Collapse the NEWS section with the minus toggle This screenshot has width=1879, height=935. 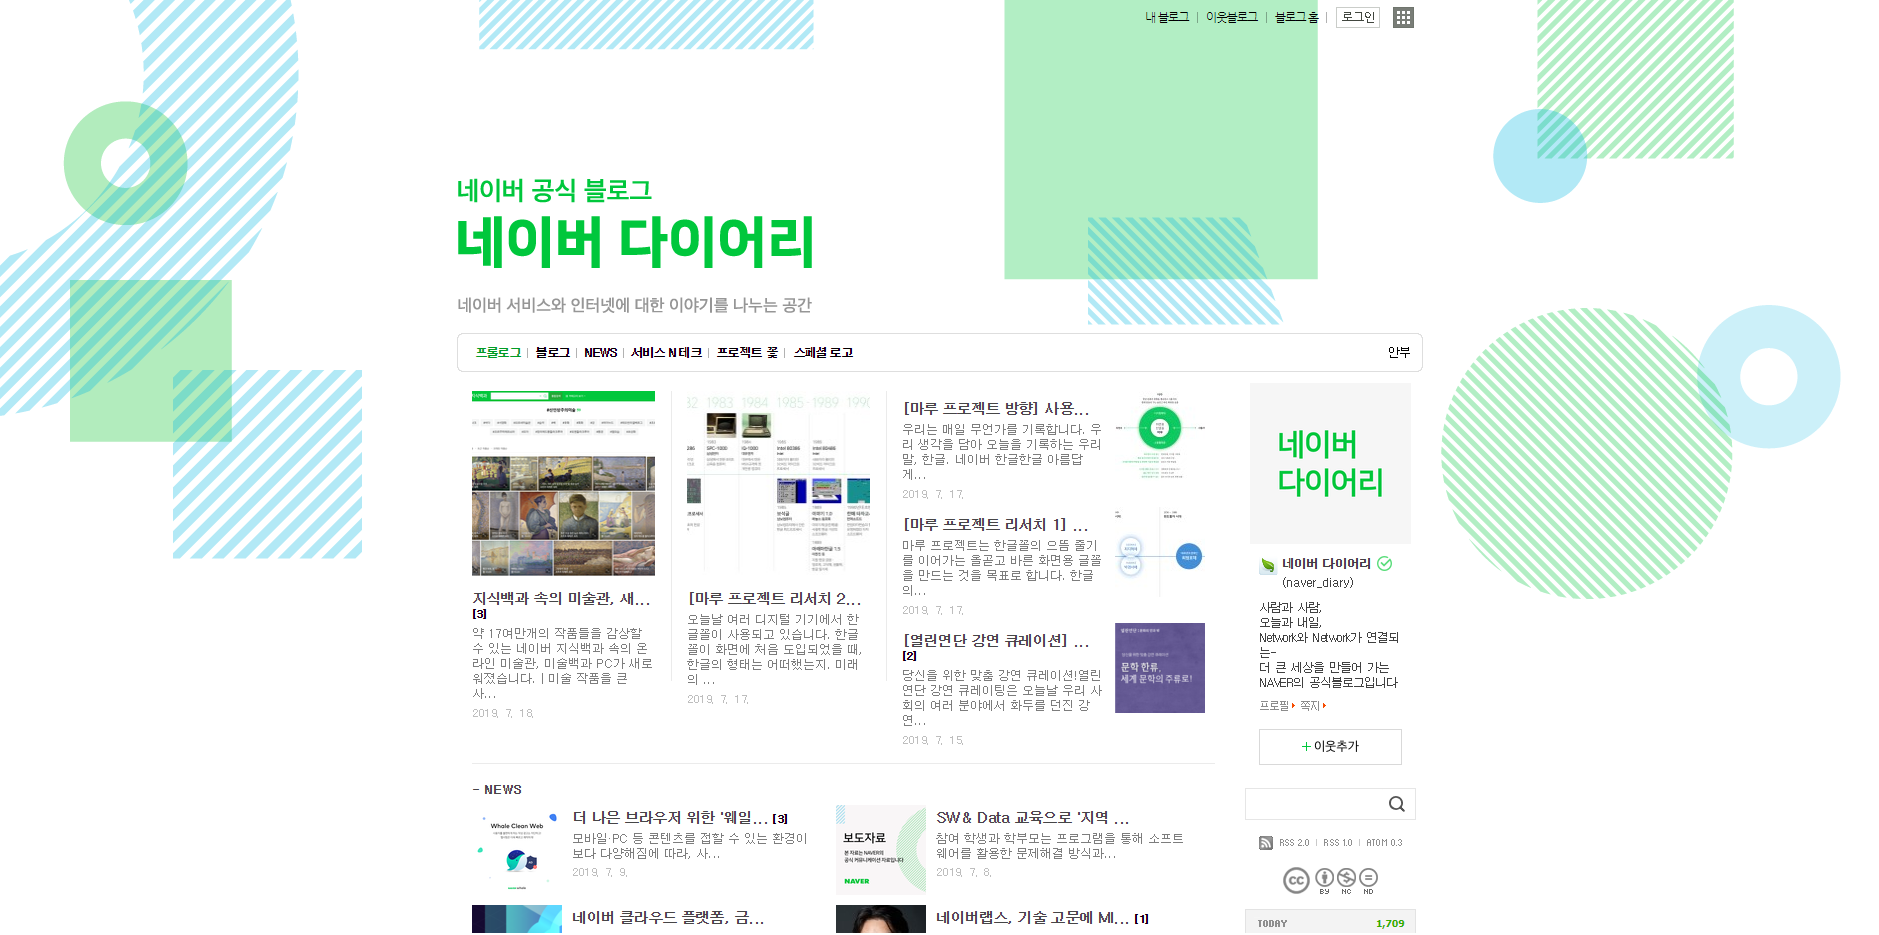pos(474,789)
